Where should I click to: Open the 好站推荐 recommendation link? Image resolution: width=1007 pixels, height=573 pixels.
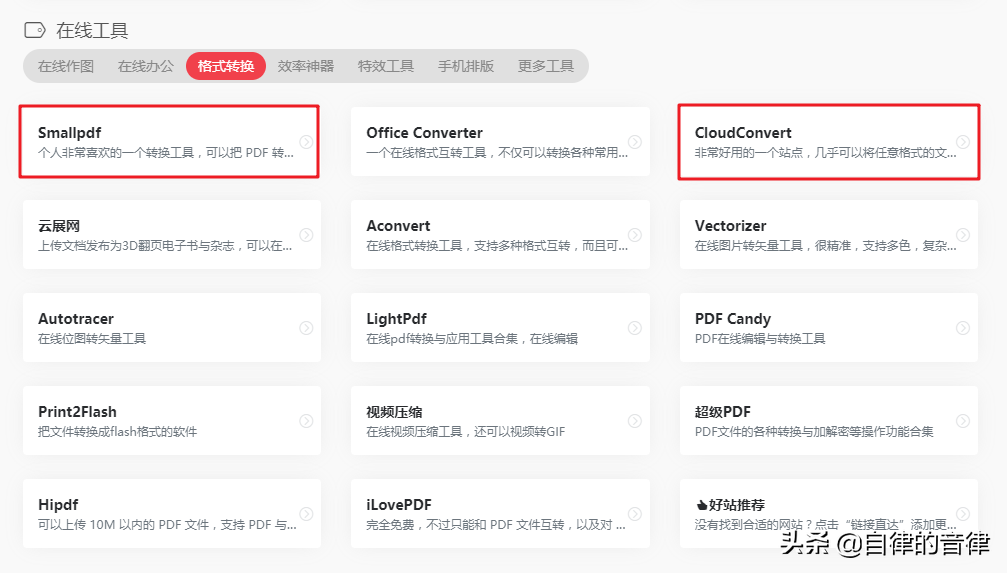click(737, 505)
